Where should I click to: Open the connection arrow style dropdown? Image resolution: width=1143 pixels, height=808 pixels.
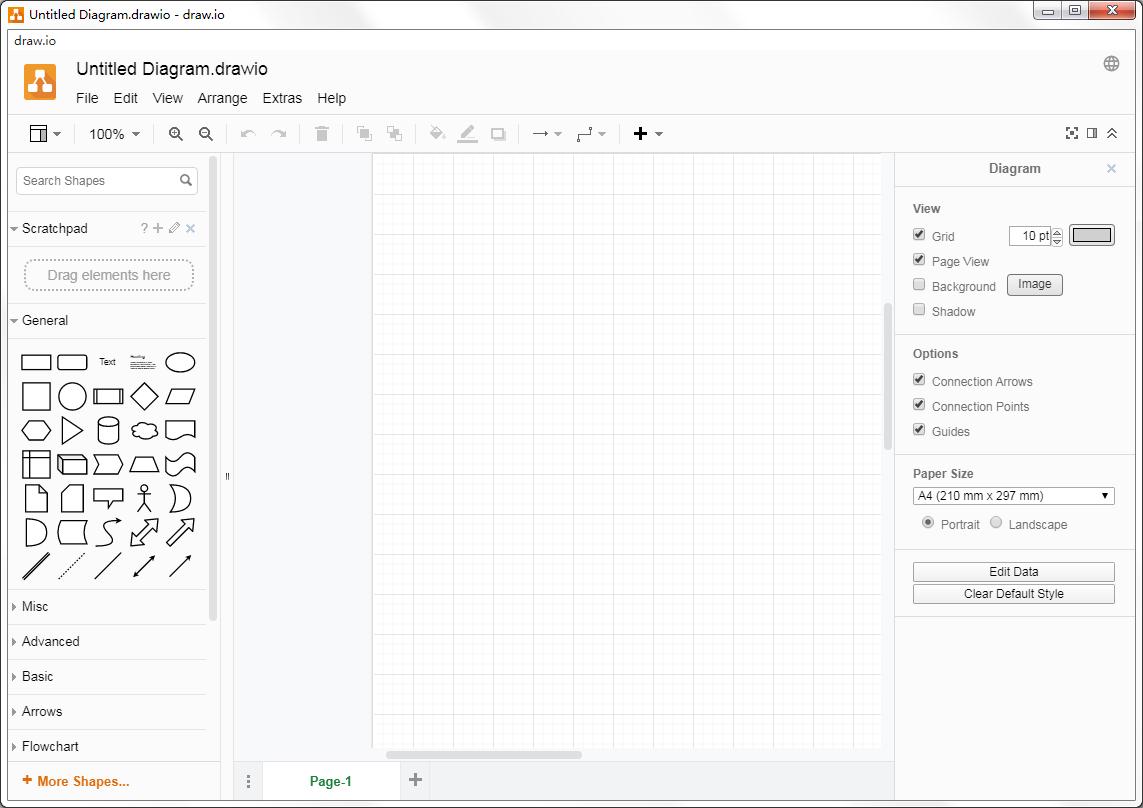(x=547, y=133)
